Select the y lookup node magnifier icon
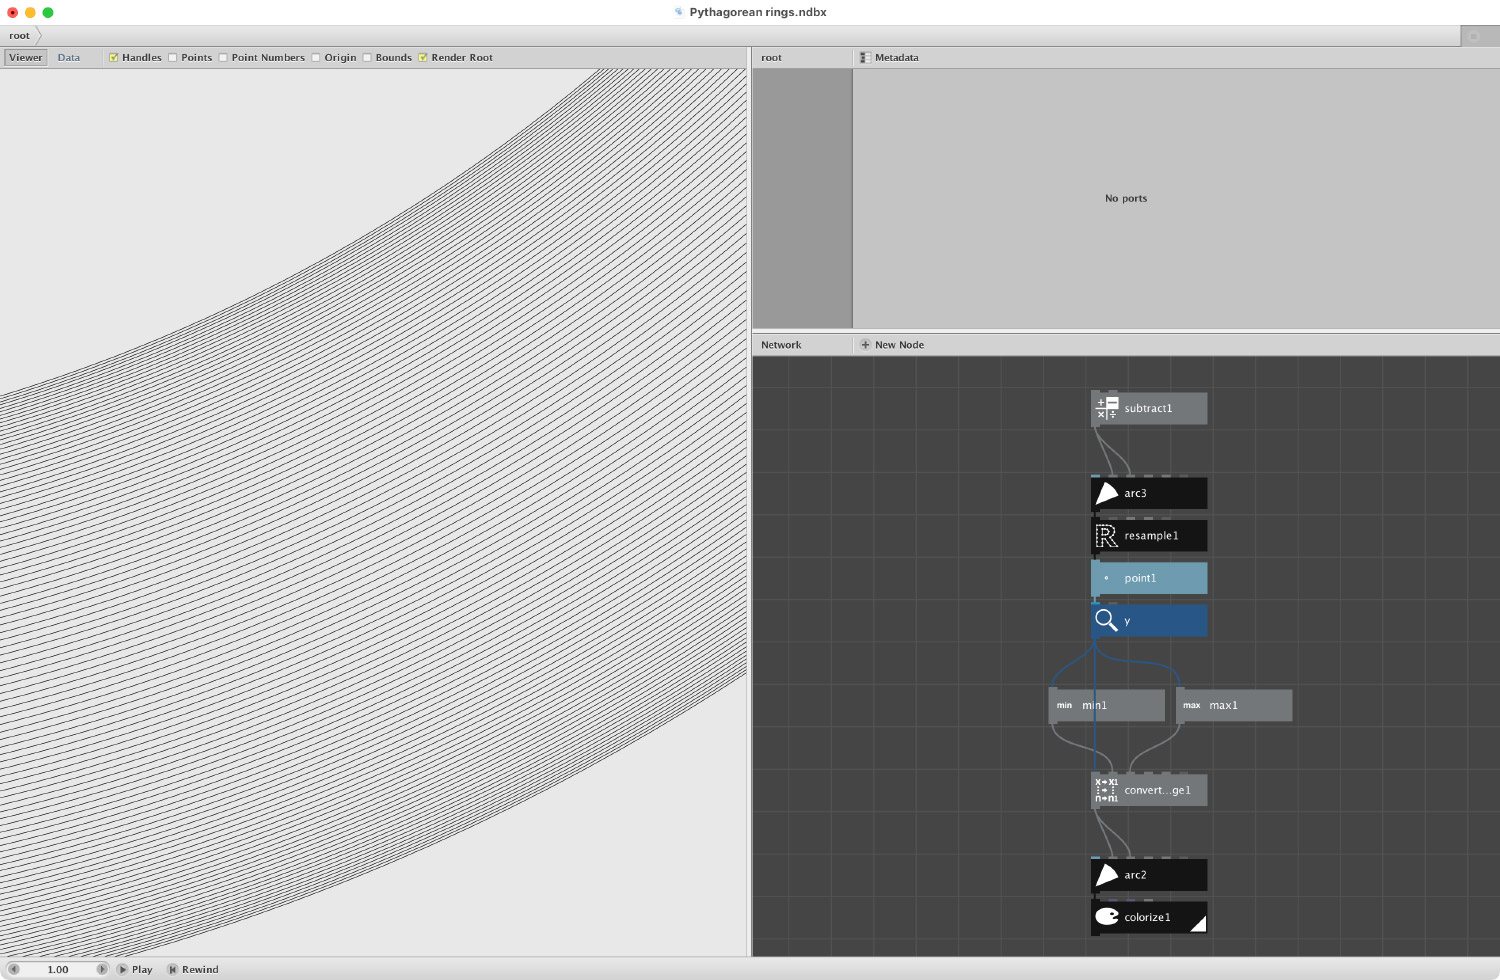 1106,621
